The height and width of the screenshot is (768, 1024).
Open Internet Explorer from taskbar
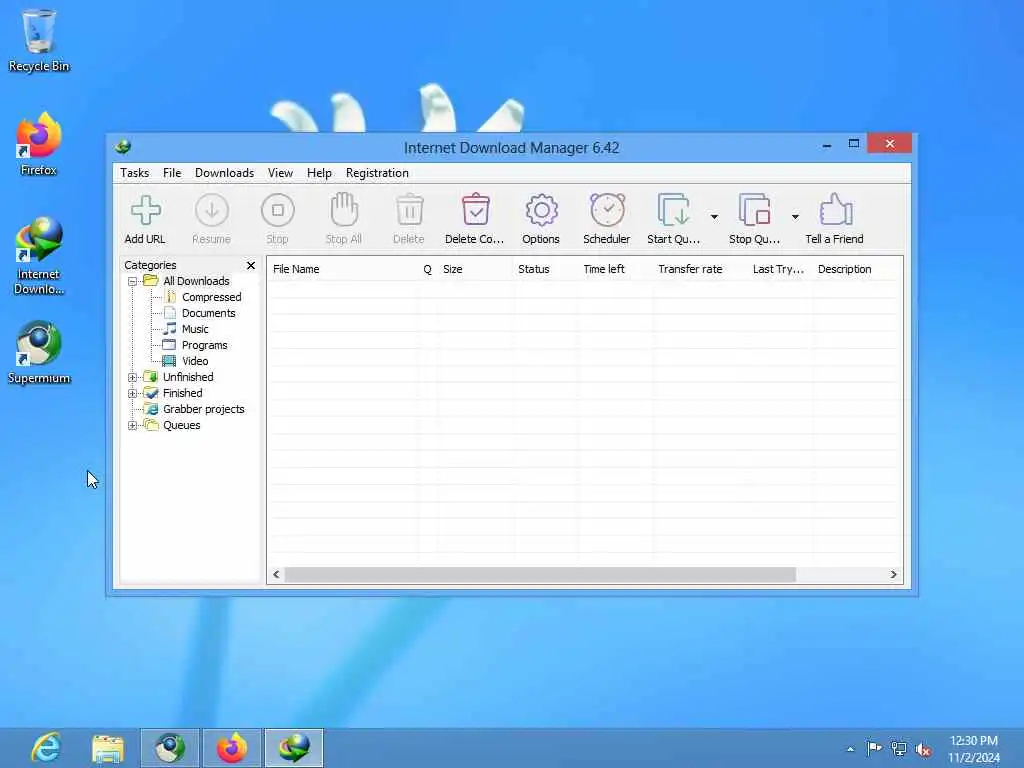click(46, 748)
